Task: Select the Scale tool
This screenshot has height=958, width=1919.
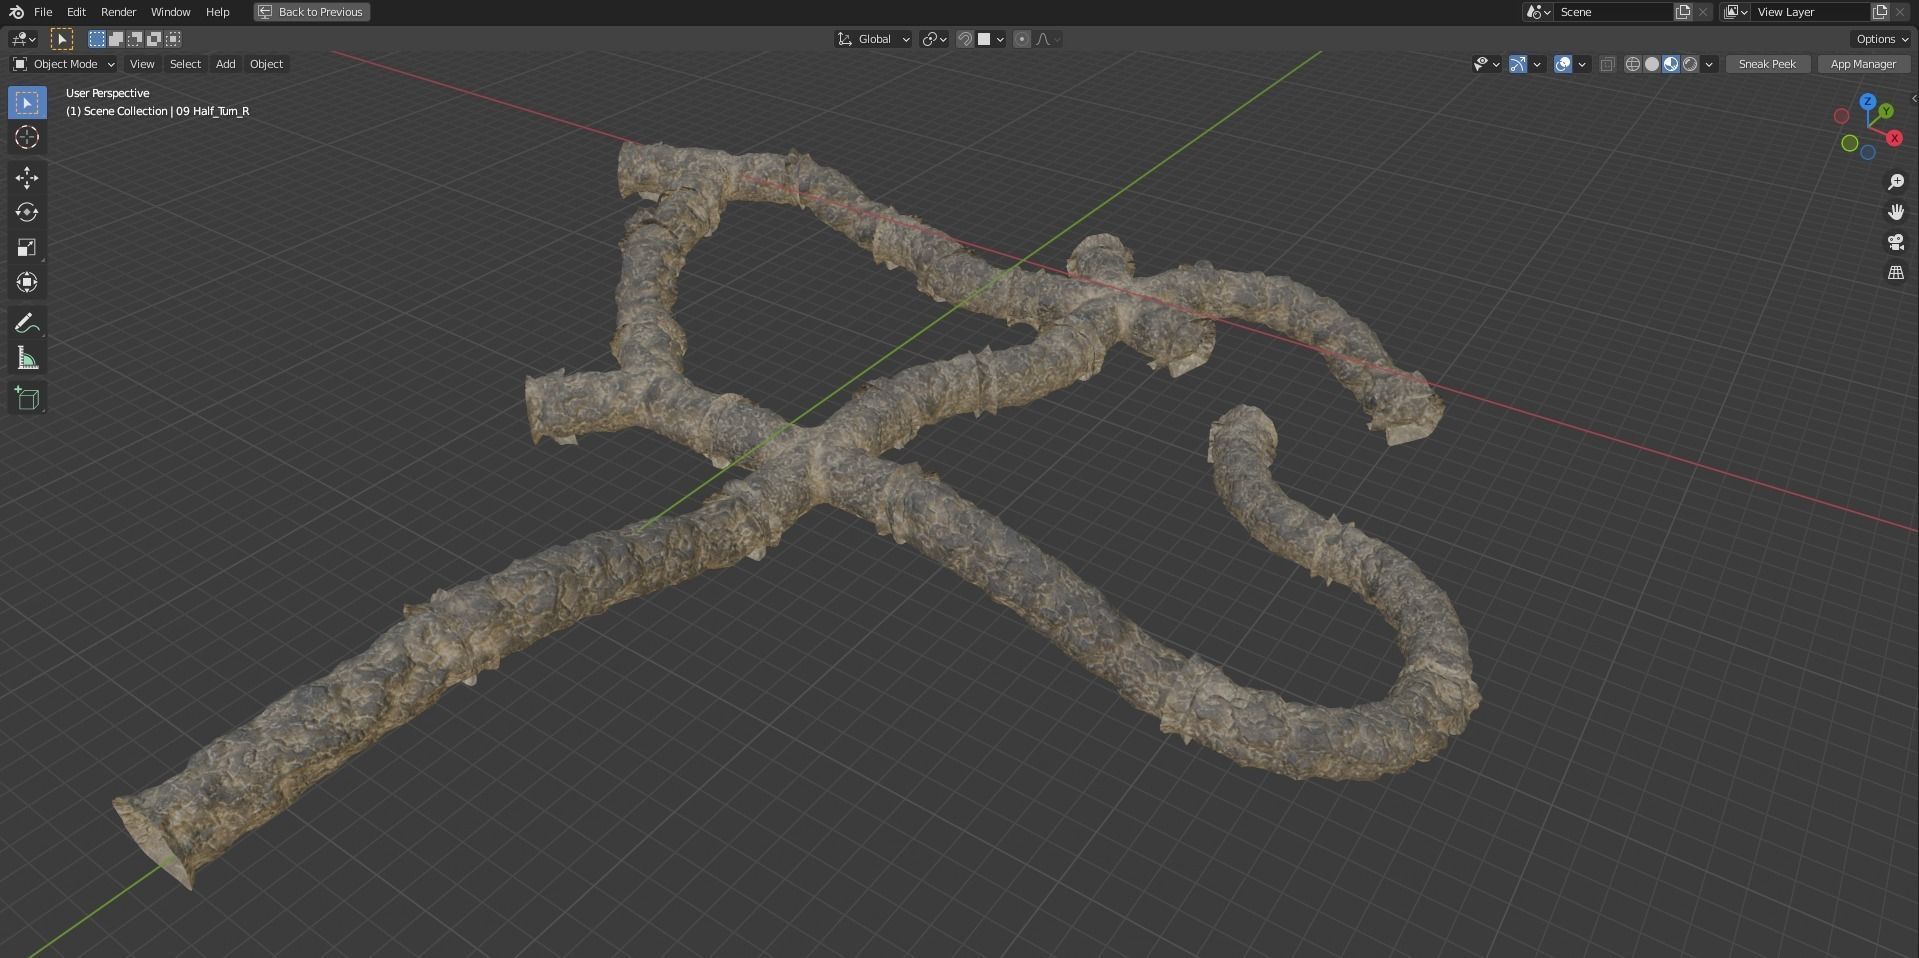Action: tap(27, 248)
